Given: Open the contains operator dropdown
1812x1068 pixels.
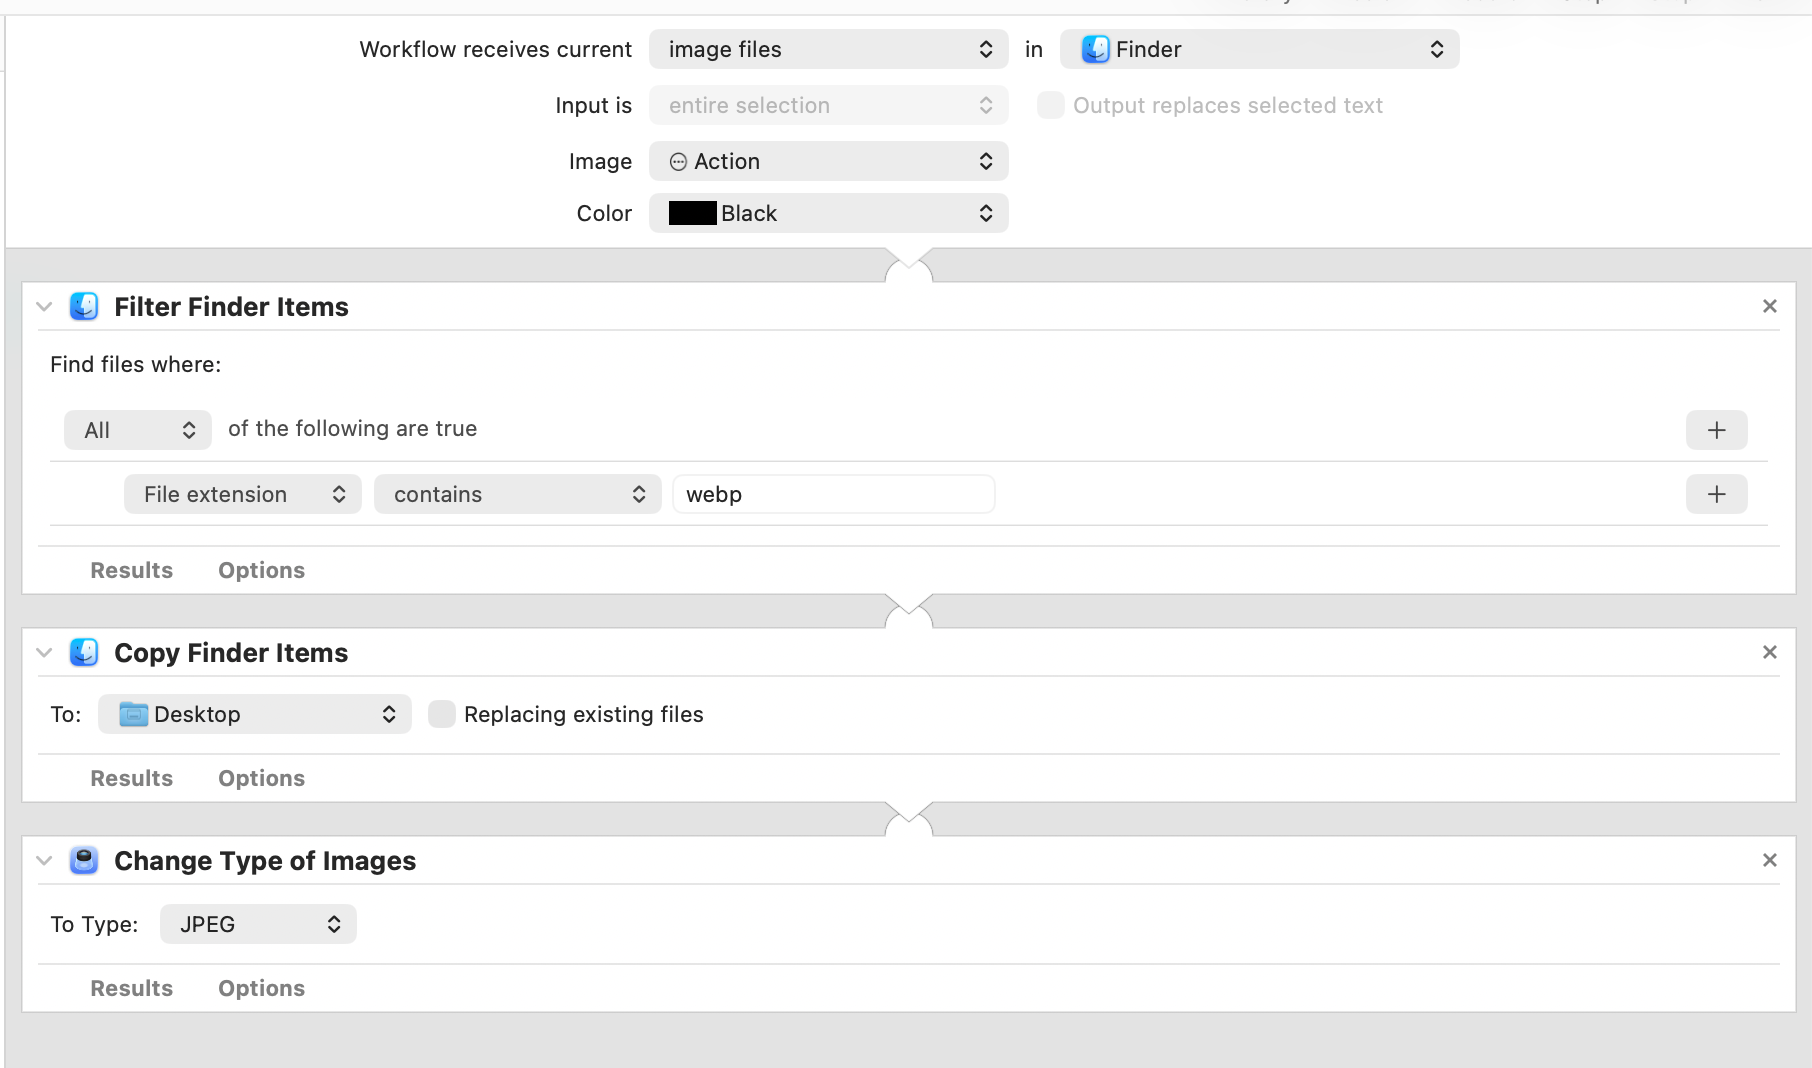Looking at the screenshot, I should pyautogui.click(x=518, y=494).
